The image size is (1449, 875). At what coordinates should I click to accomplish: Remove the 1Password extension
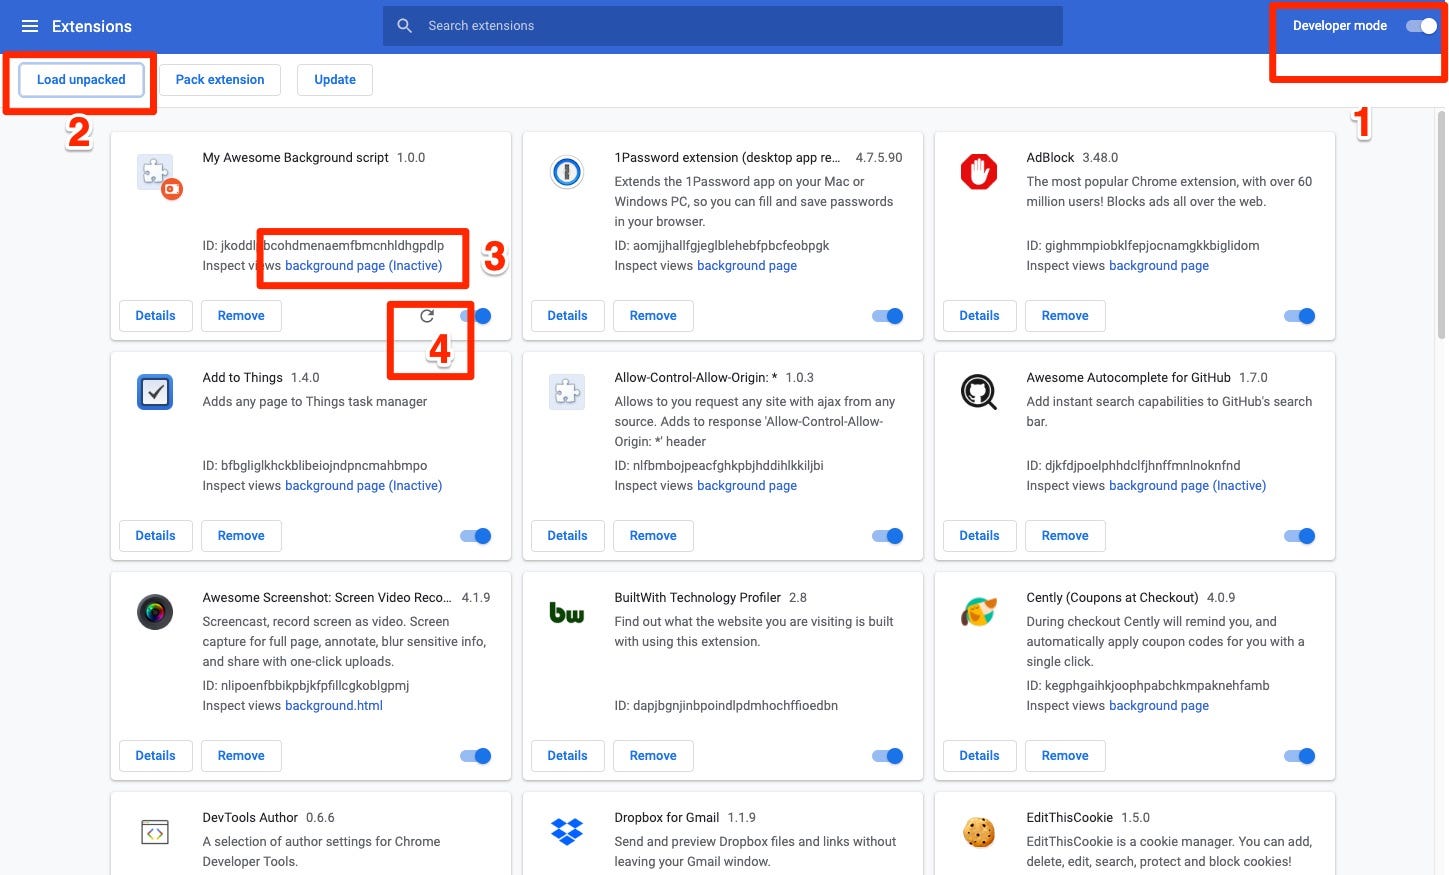coord(653,316)
